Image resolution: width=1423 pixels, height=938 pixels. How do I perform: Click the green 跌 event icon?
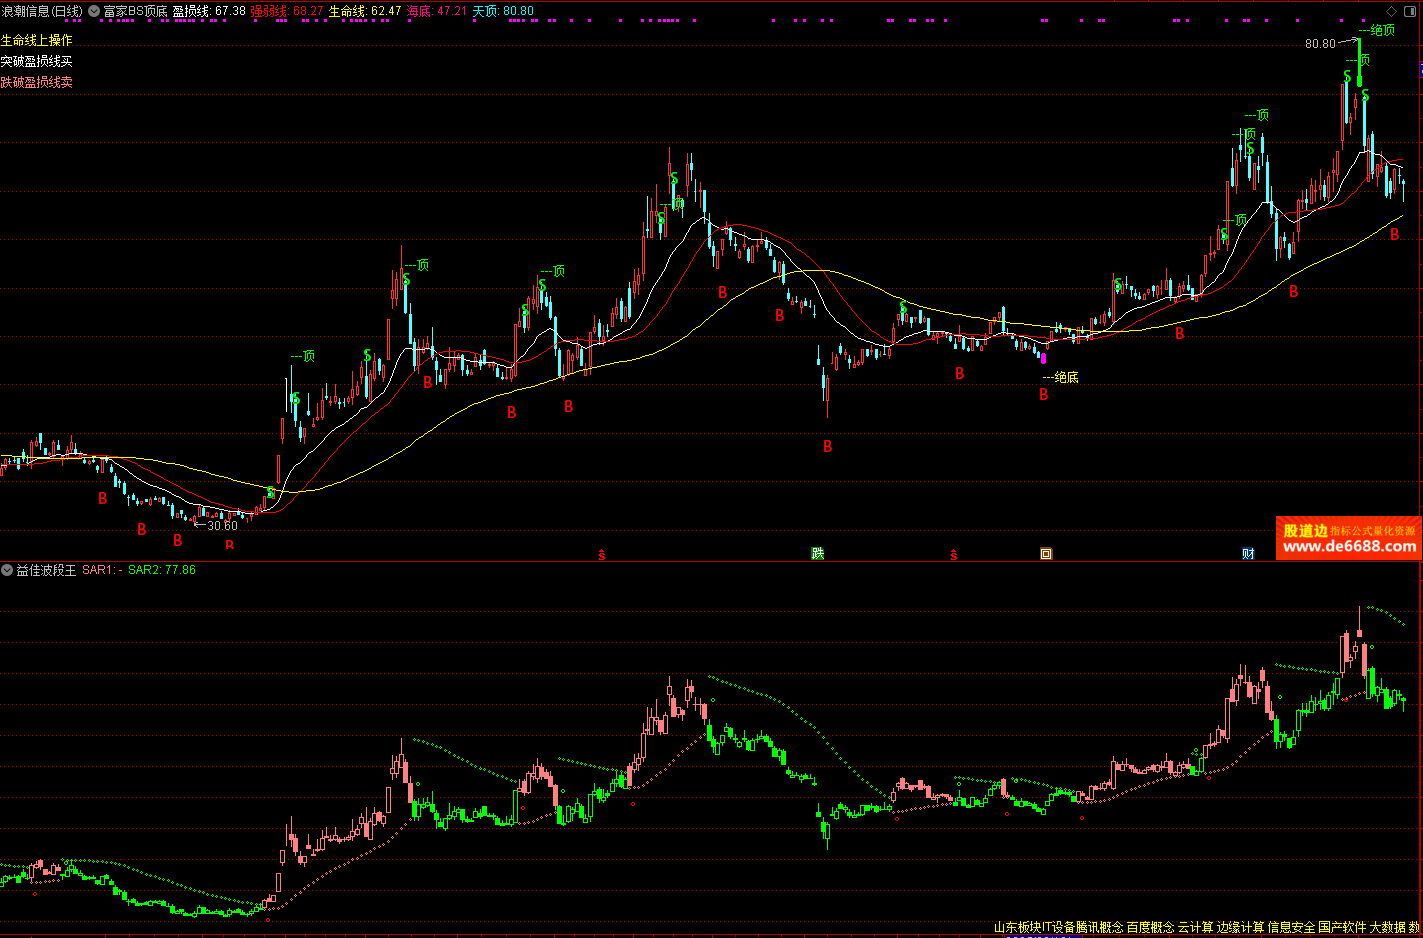tap(817, 553)
